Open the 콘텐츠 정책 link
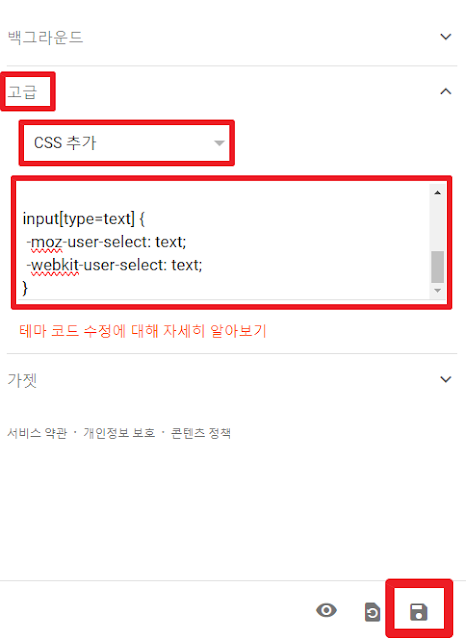 coord(201,433)
